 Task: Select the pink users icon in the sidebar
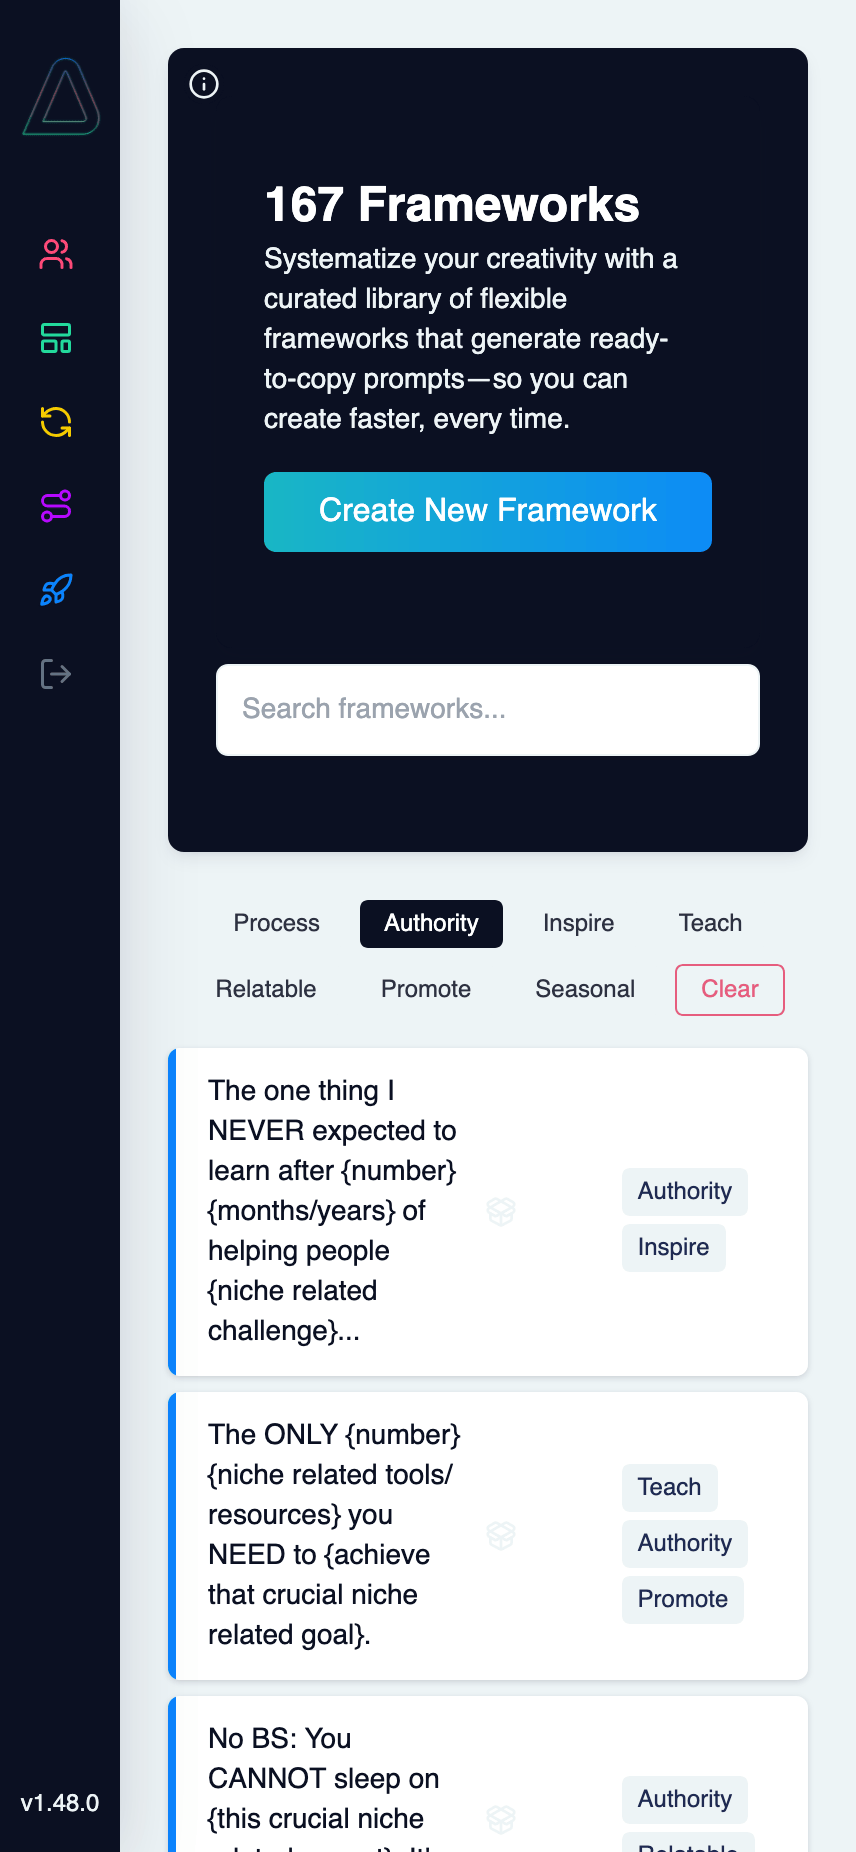(x=57, y=255)
